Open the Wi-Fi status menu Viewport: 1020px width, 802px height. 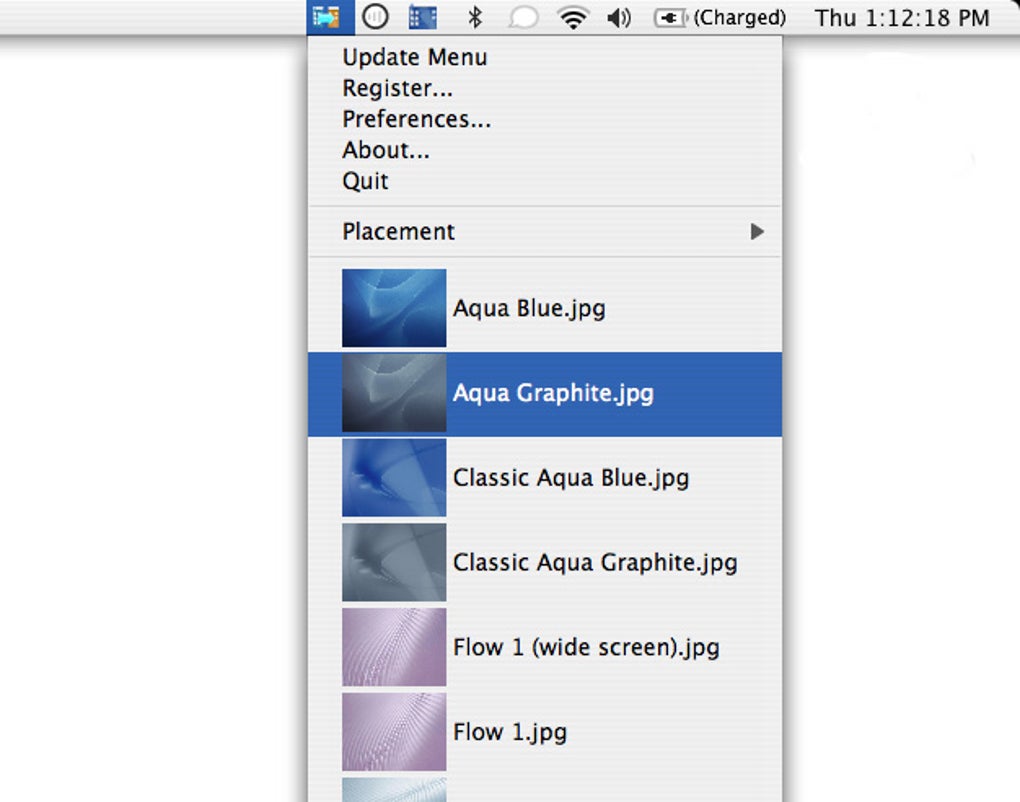tap(573, 18)
